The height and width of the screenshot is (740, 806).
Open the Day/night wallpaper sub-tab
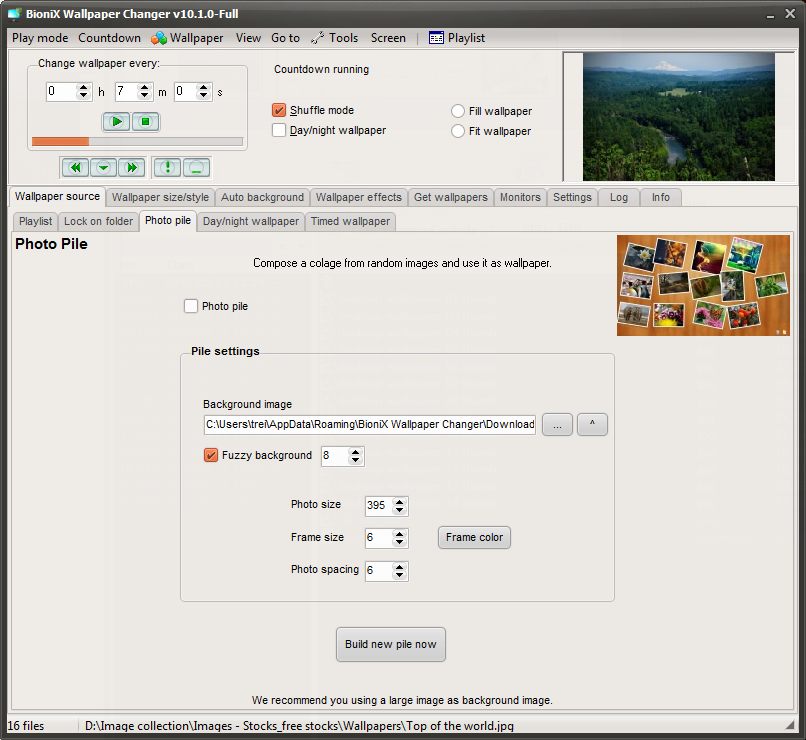[250, 221]
